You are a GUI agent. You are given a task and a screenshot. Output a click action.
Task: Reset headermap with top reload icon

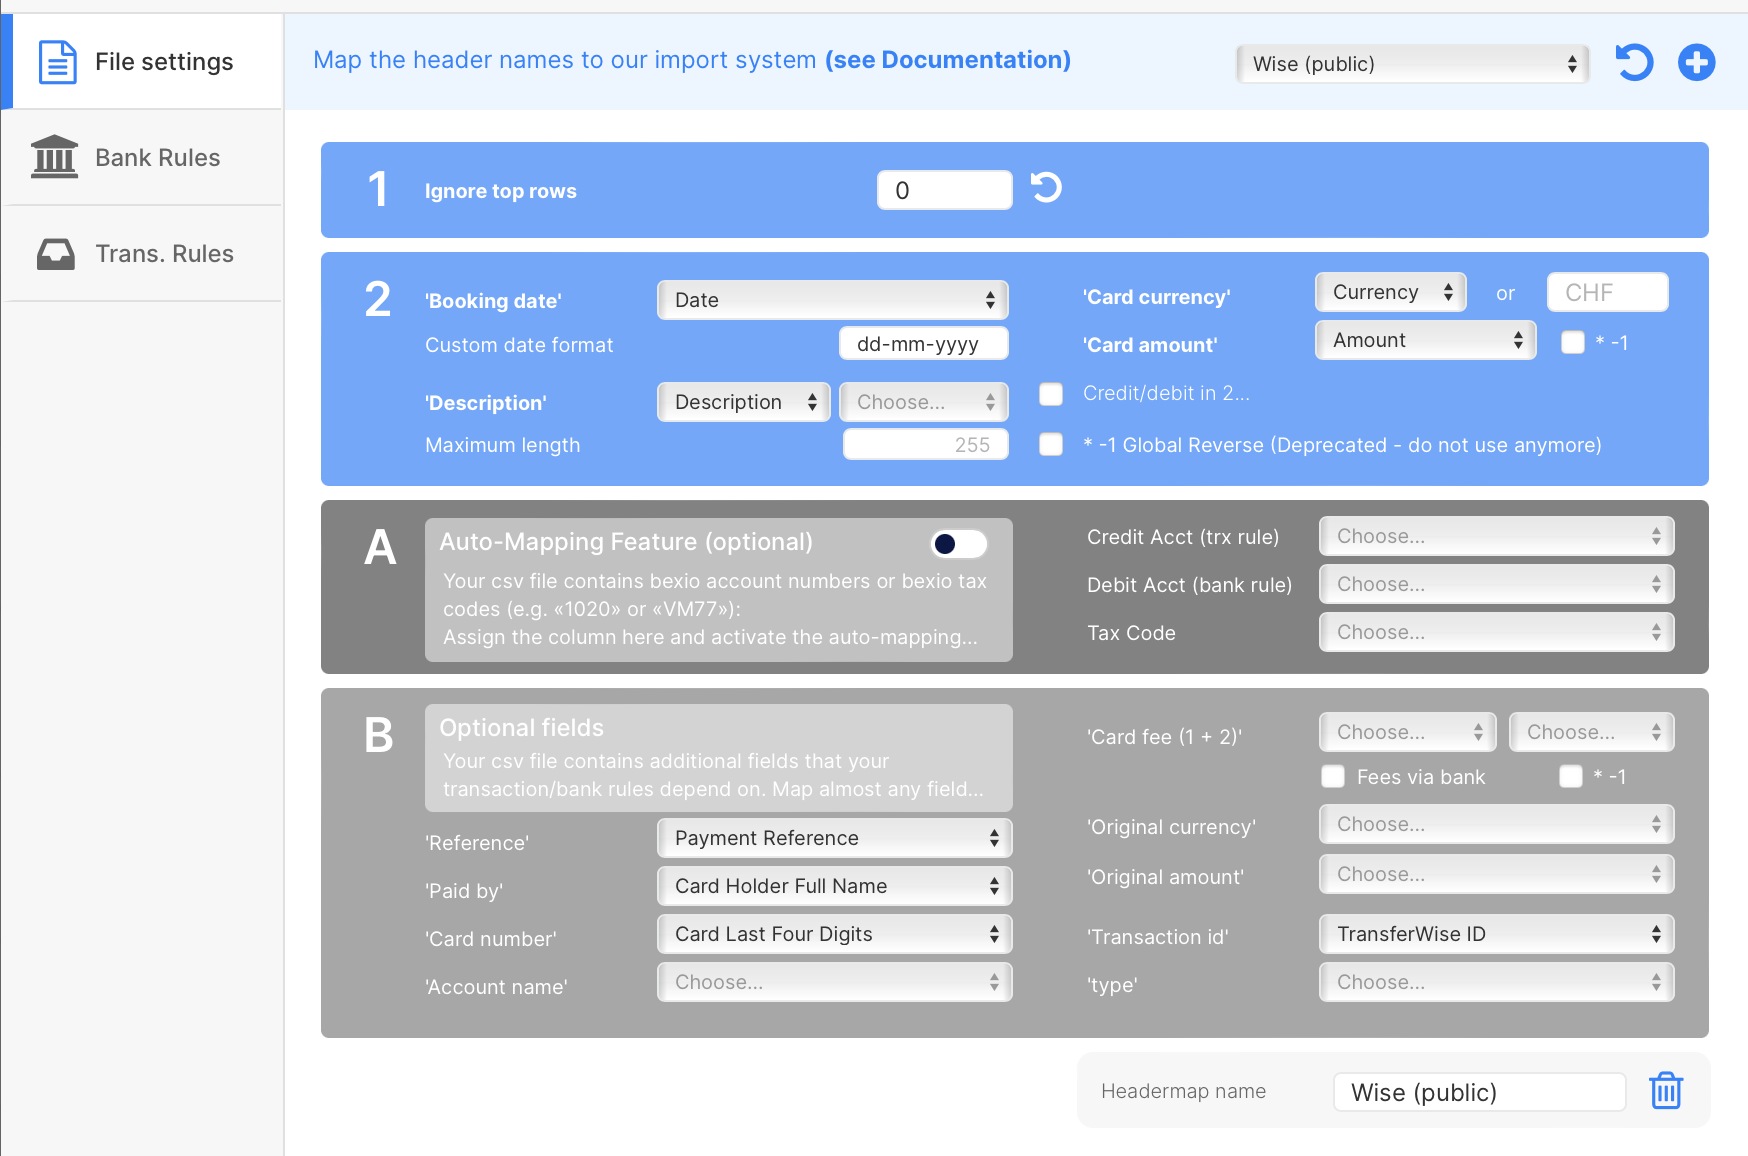tap(1634, 63)
